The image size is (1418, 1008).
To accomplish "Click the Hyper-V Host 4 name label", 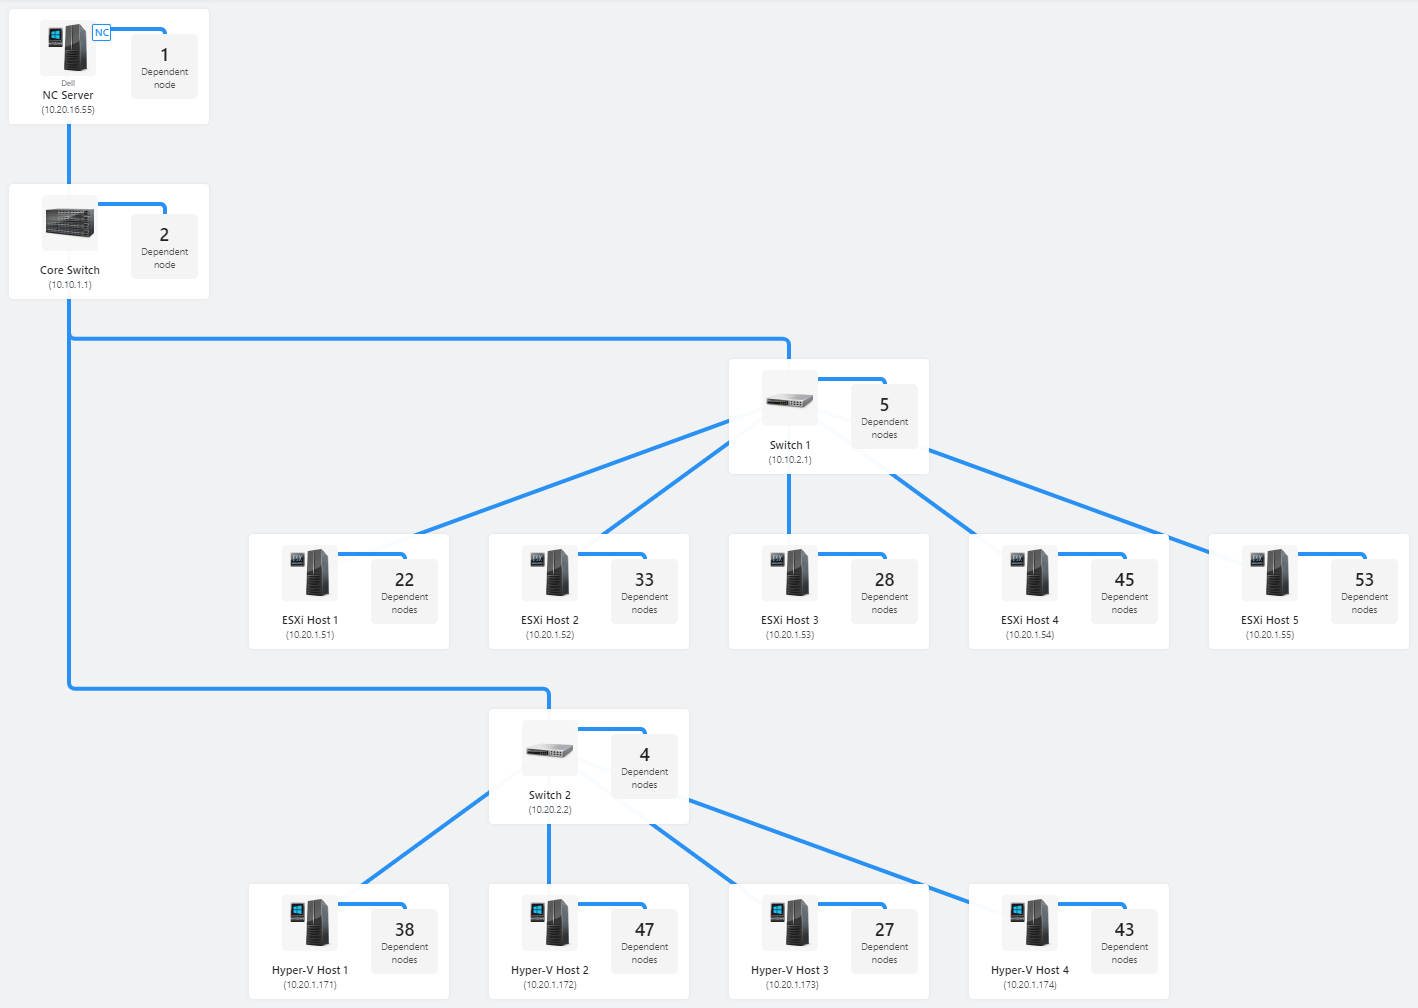I will pos(1030,970).
